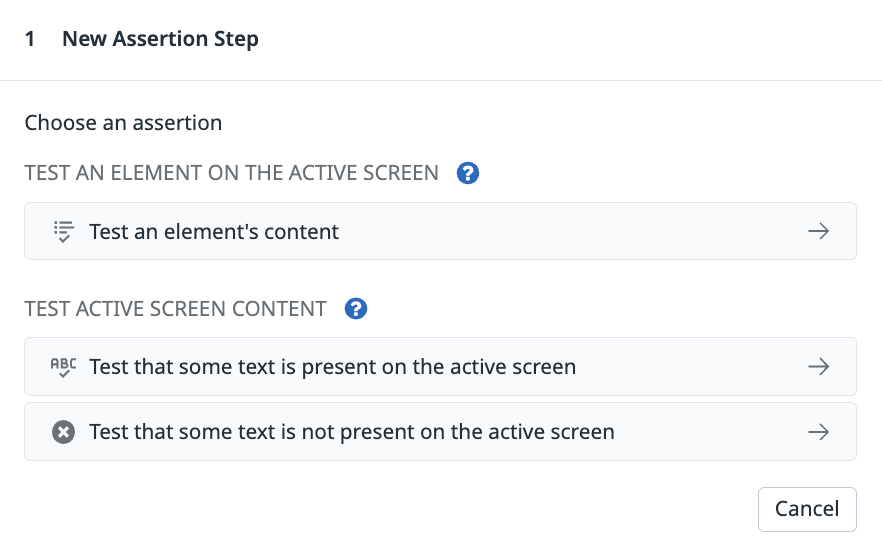Cancel the new assertion step
Viewport: 882px width, 556px height.
pyautogui.click(x=807, y=509)
